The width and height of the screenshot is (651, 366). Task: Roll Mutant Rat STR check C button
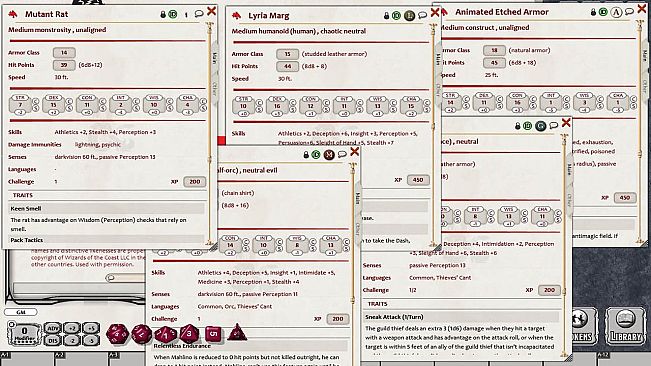[x=36, y=101]
